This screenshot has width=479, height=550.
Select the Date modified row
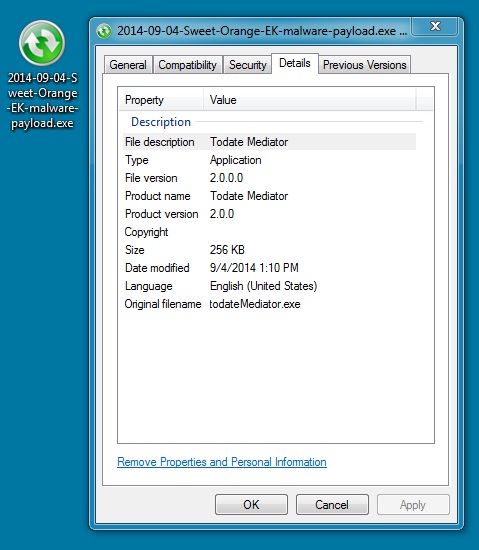click(x=269, y=268)
